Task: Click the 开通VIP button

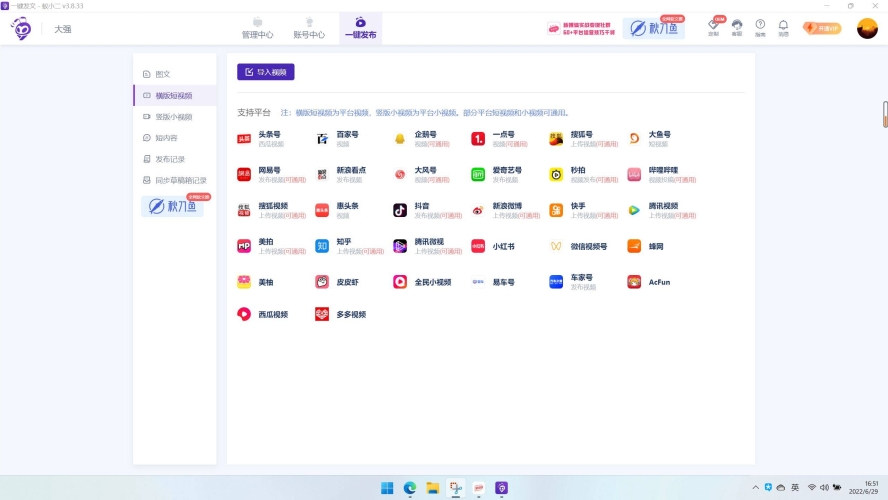Action: pyautogui.click(x=822, y=28)
